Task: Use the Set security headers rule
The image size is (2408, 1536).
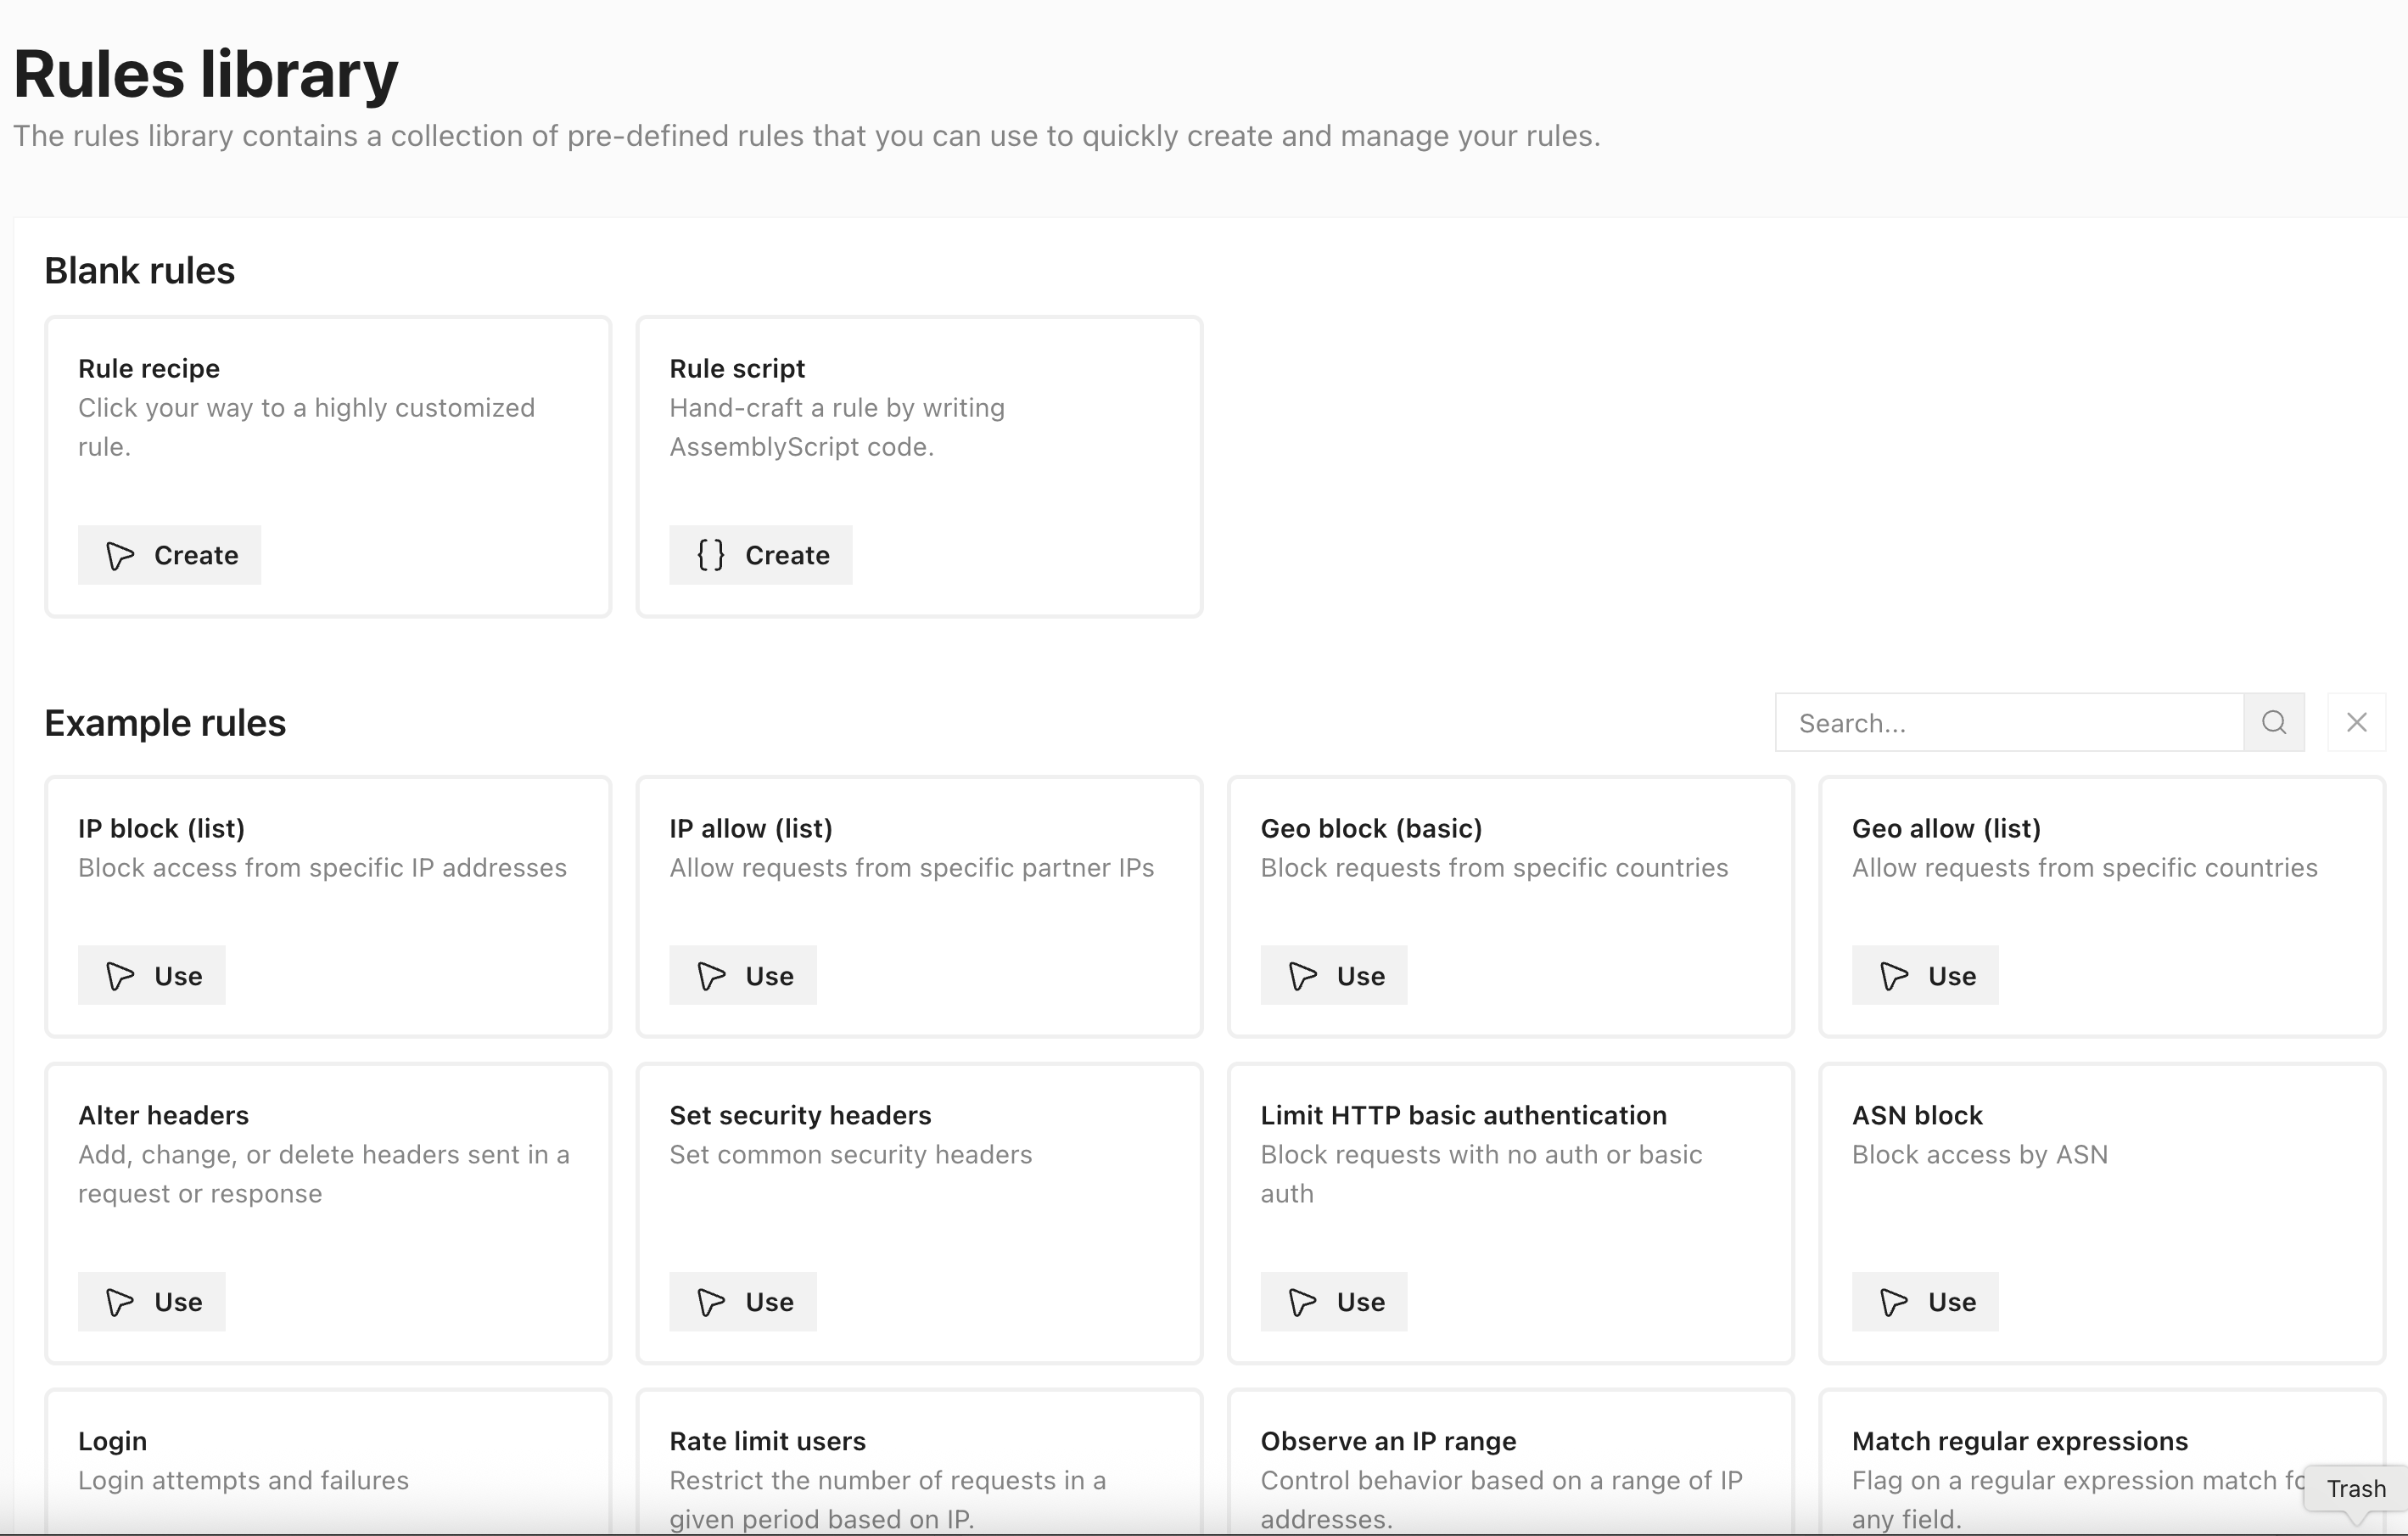Action: (x=743, y=1301)
